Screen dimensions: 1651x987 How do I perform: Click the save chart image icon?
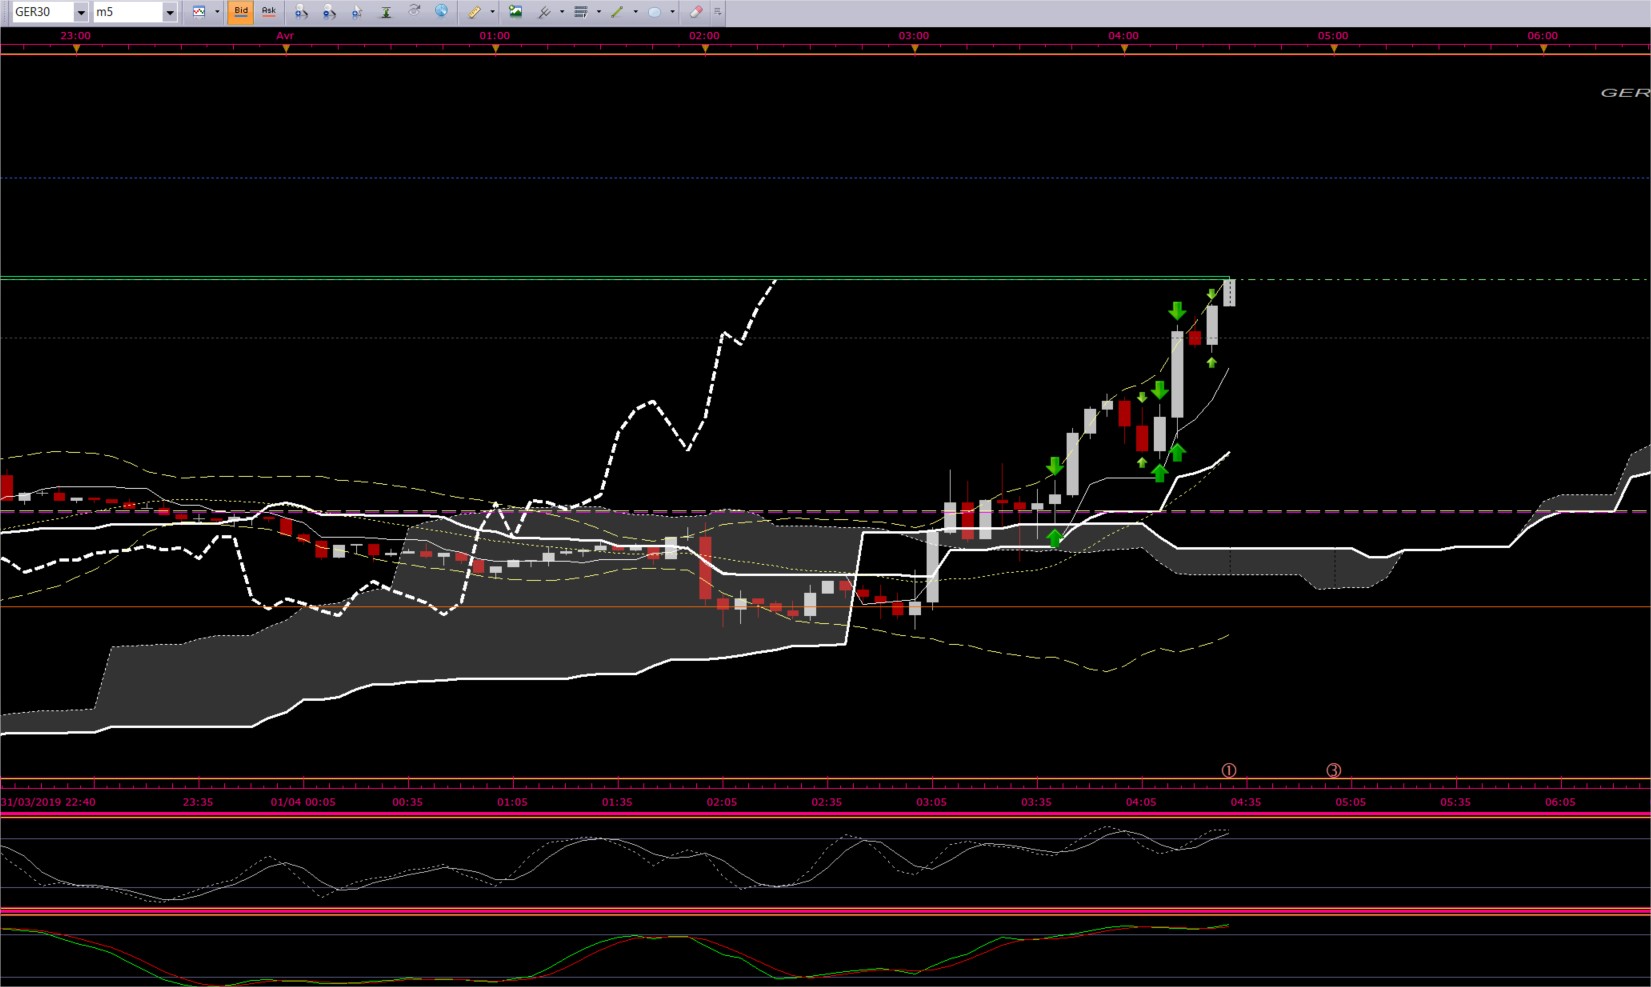pyautogui.click(x=515, y=12)
